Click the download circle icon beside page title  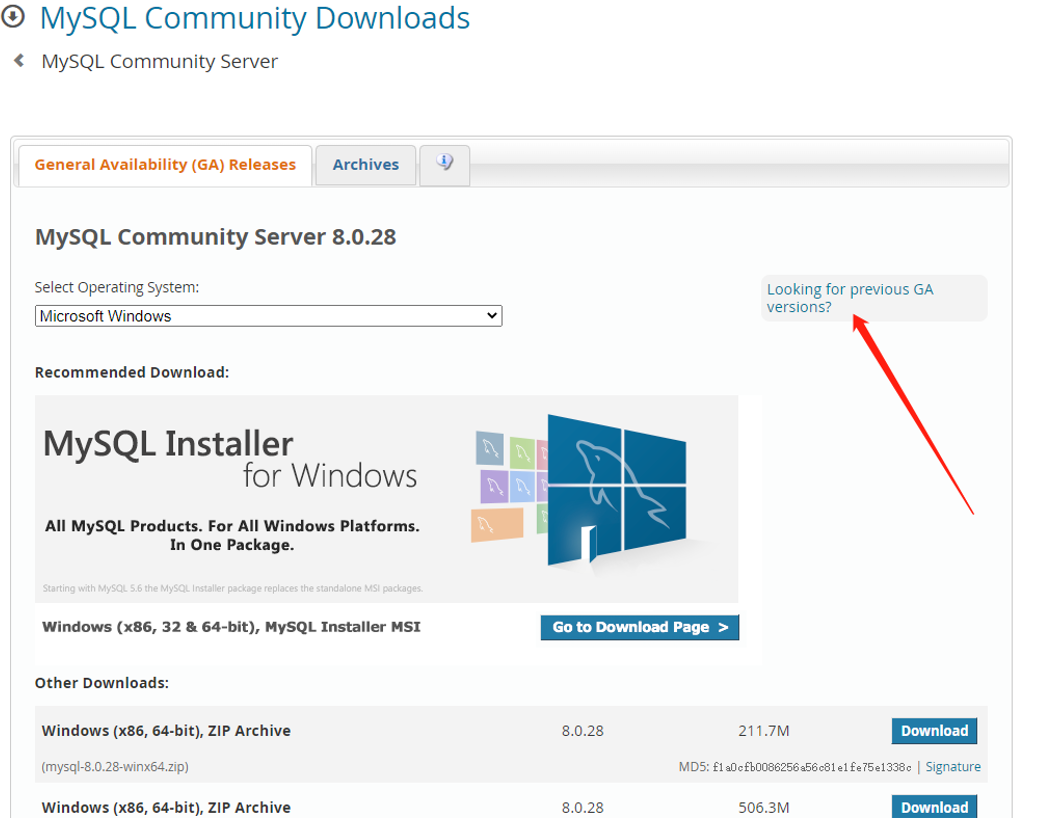12,16
